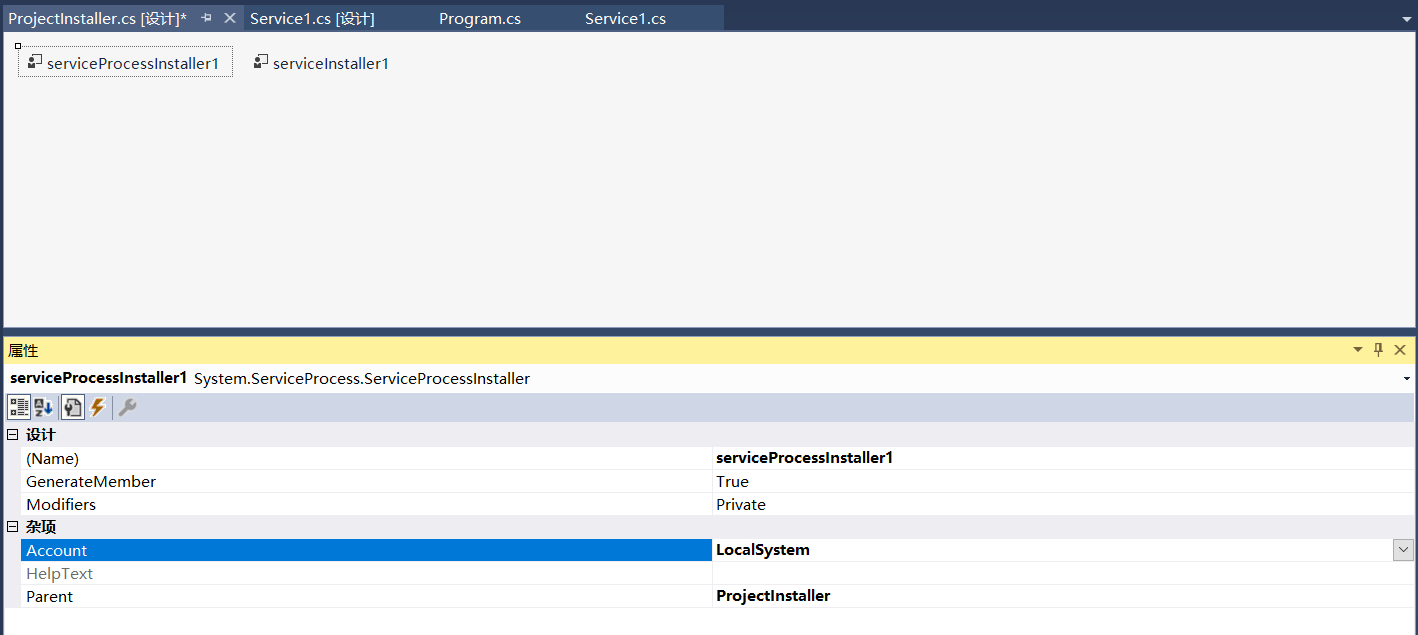1418x635 pixels.
Task: Close the Properties panel
Action: coord(1400,350)
